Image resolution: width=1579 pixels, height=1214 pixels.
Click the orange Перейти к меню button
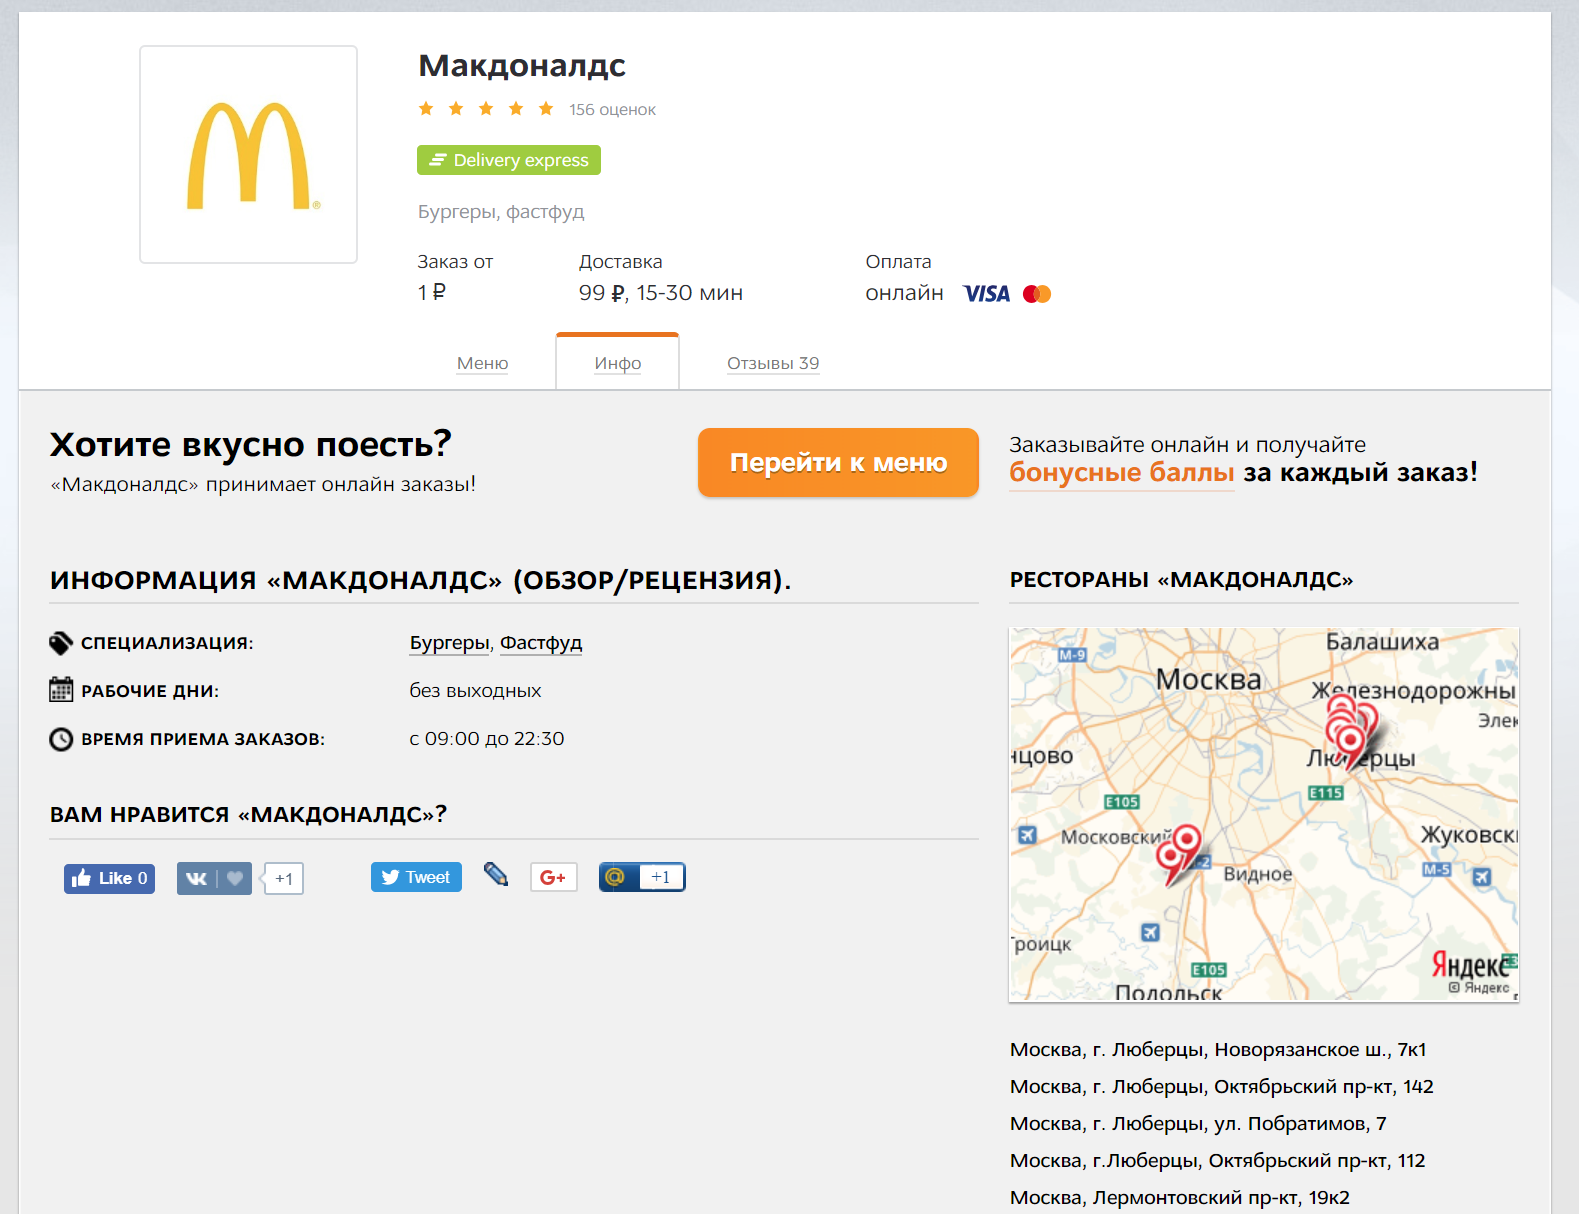(x=838, y=462)
